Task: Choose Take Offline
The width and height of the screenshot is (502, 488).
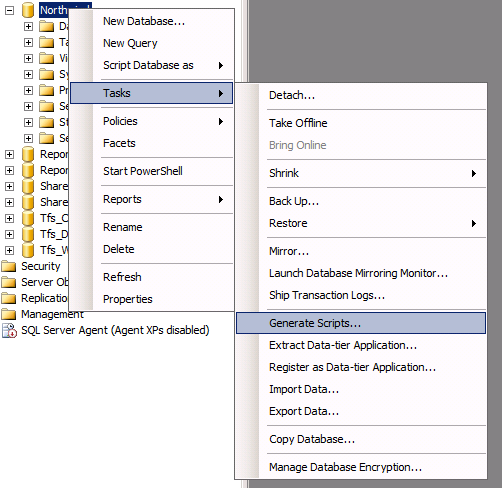Action: click(x=361, y=123)
